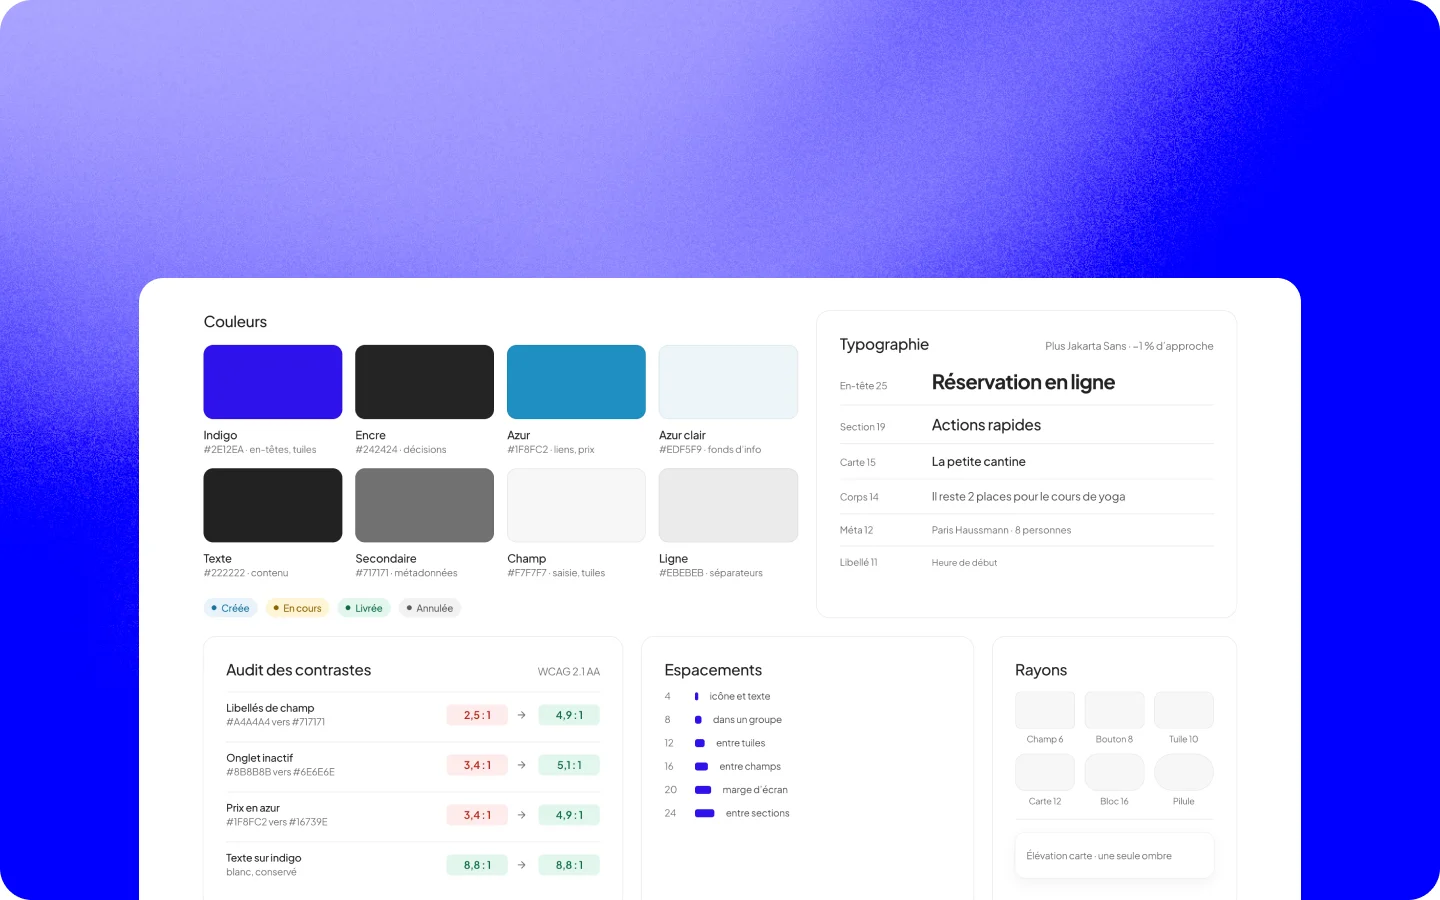1440x900 pixels.
Task: Click arrow icon in Prix en azur row
Action: pos(521,815)
